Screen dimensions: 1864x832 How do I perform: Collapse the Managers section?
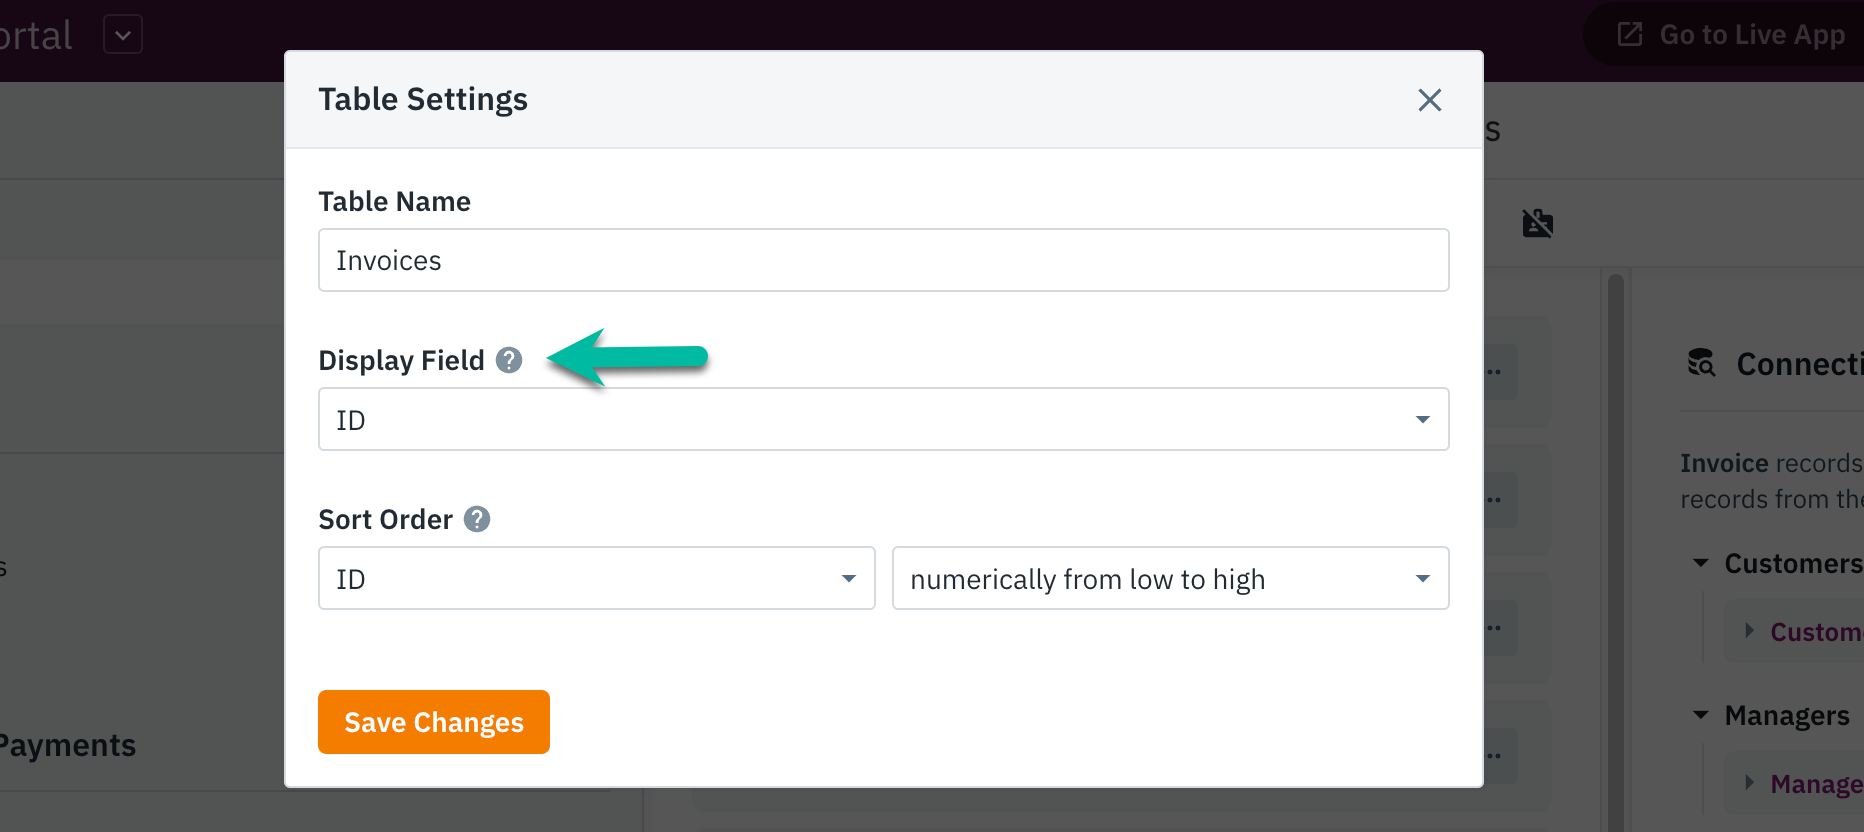(x=1700, y=715)
